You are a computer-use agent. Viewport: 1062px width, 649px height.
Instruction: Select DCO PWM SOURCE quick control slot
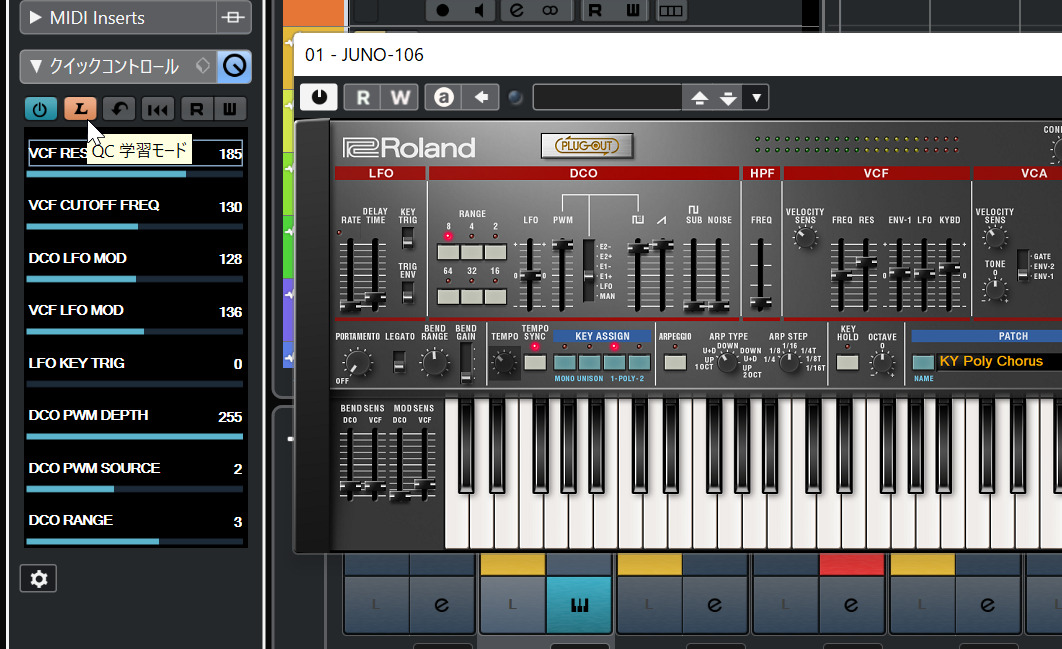(x=134, y=468)
